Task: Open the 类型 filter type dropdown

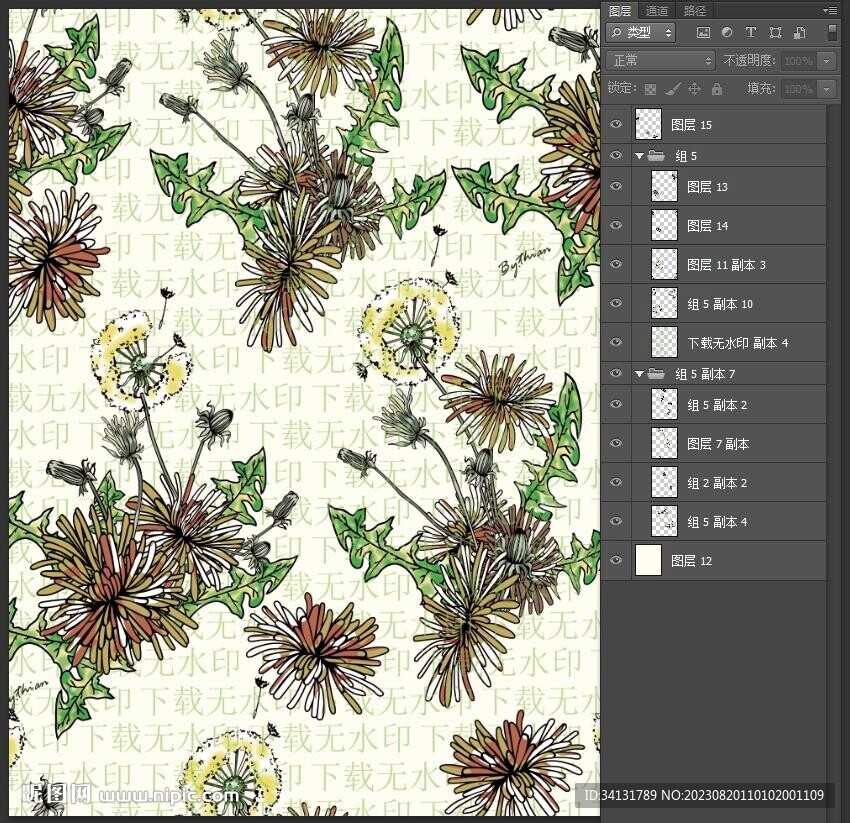Action: pos(641,33)
